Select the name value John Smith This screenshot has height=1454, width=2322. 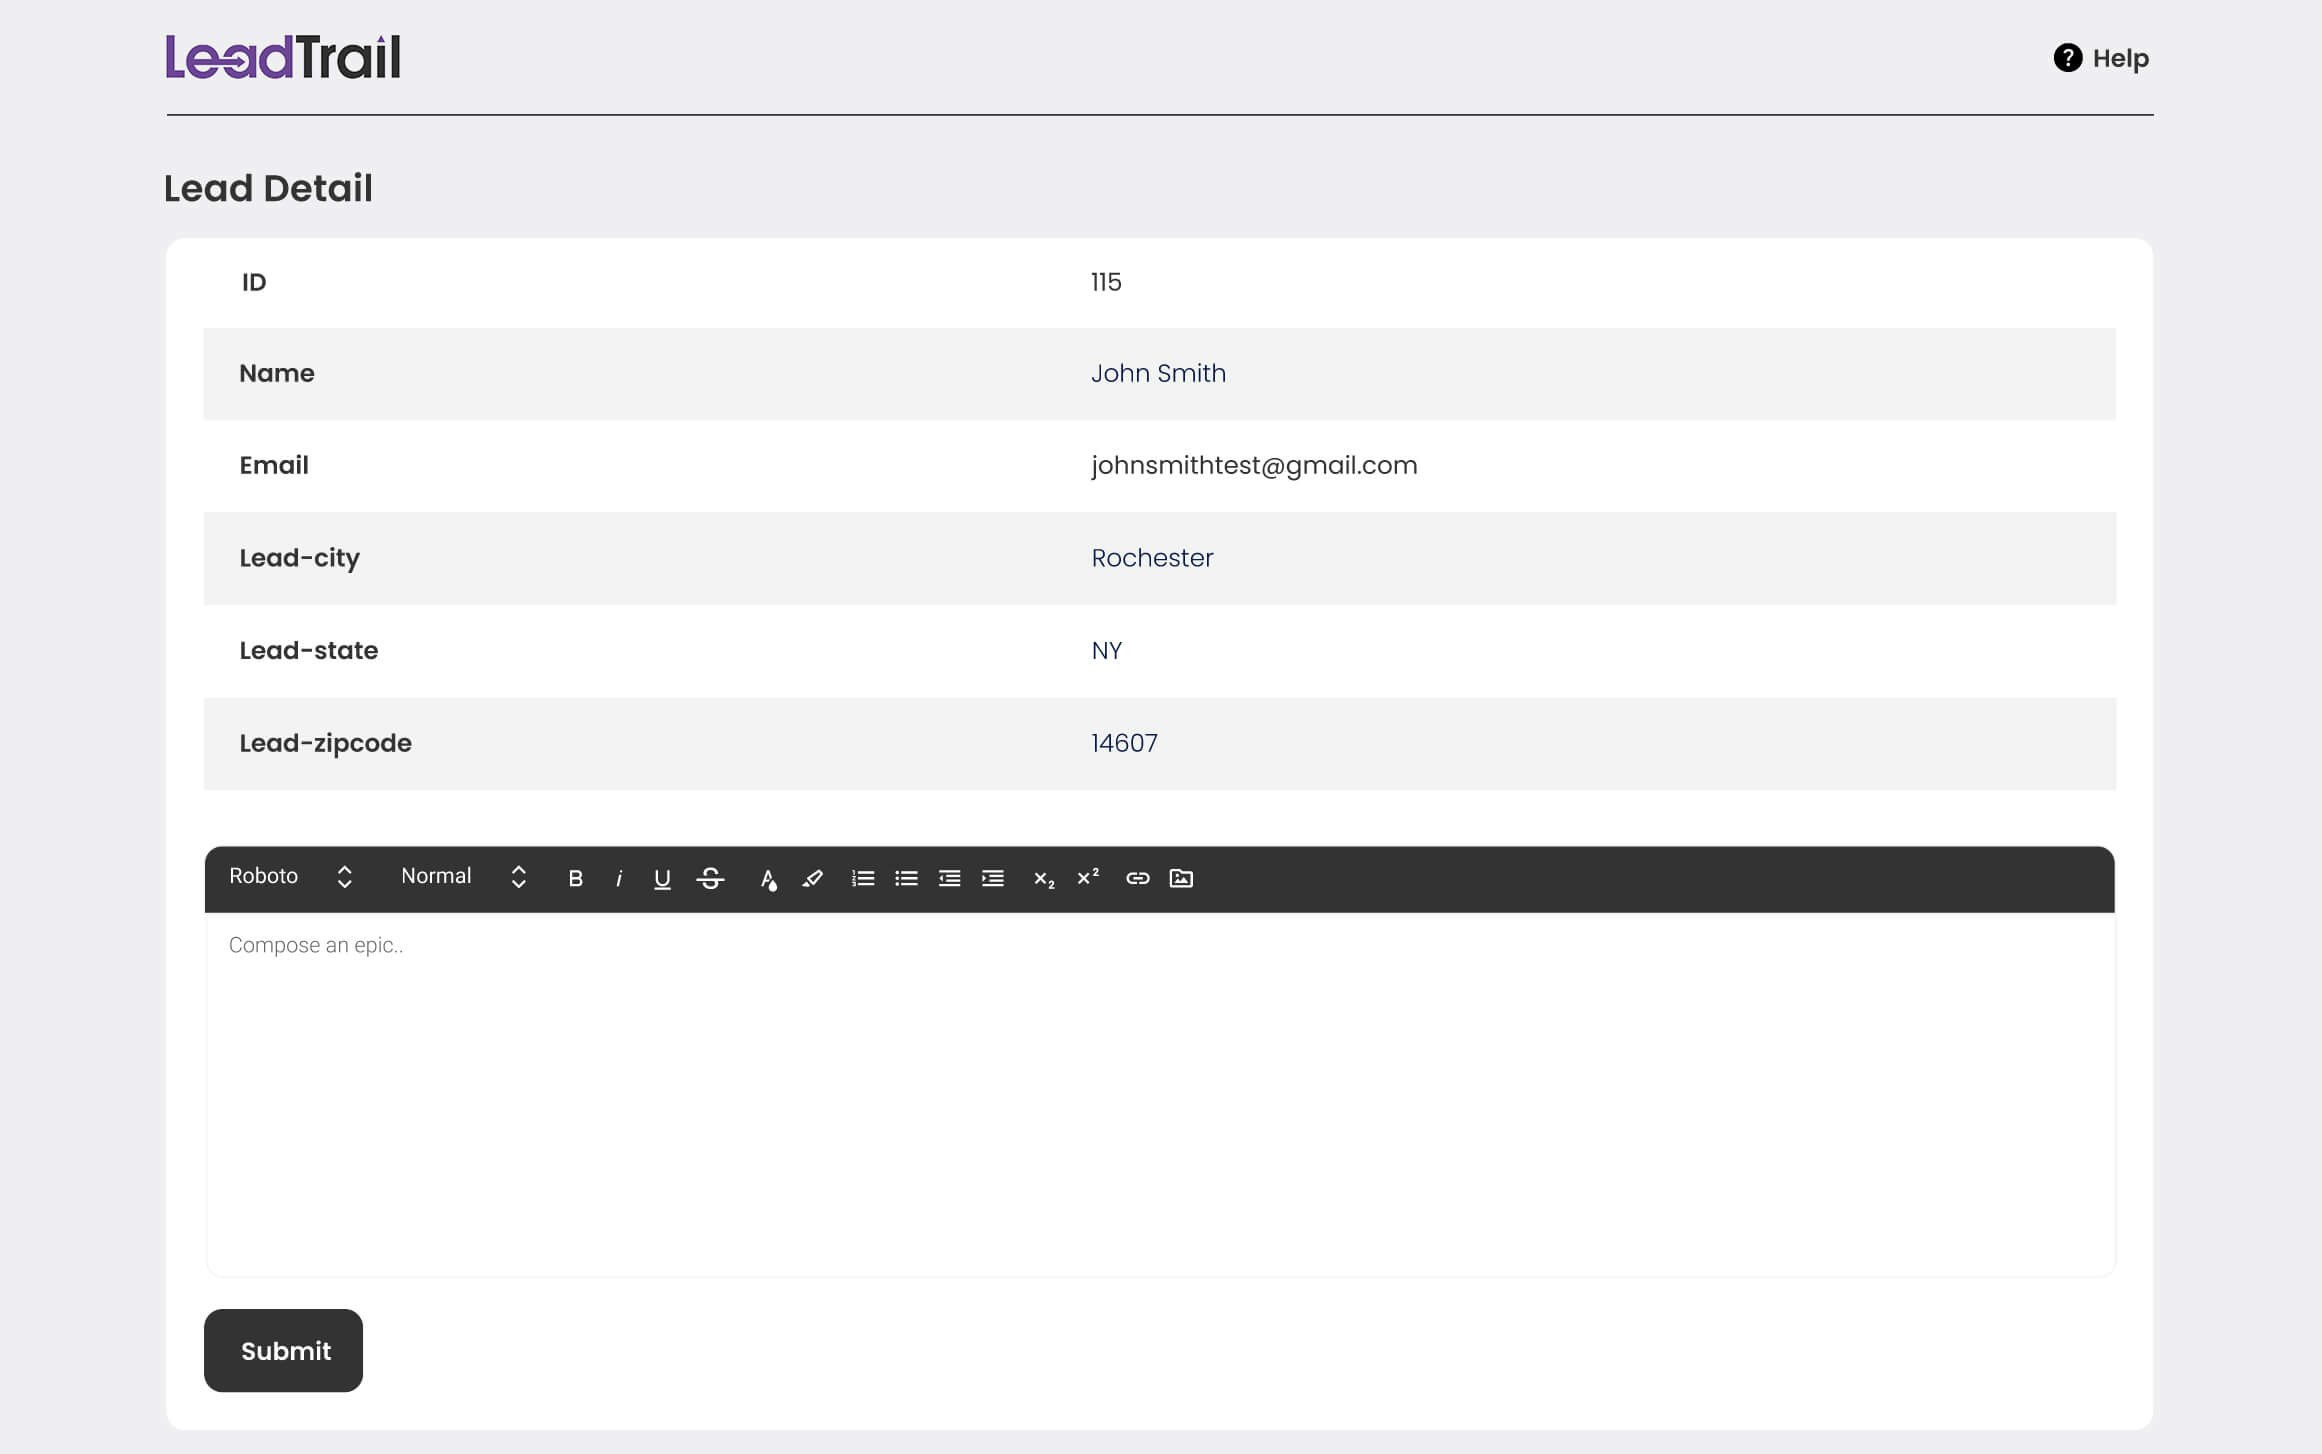pos(1158,373)
